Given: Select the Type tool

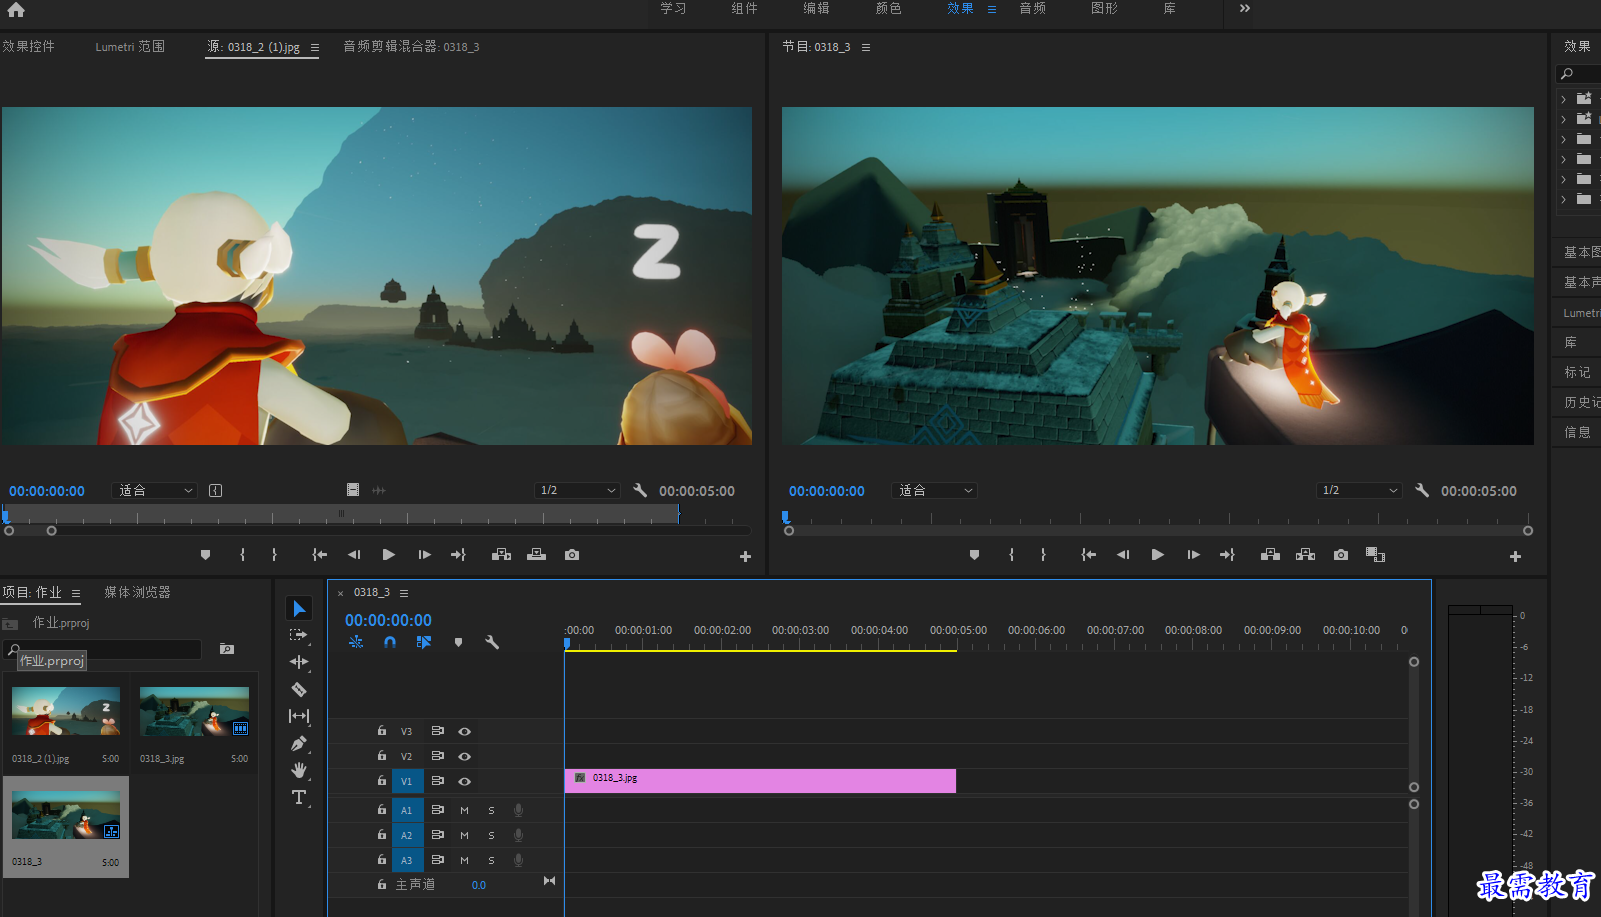Looking at the screenshot, I should (x=298, y=797).
